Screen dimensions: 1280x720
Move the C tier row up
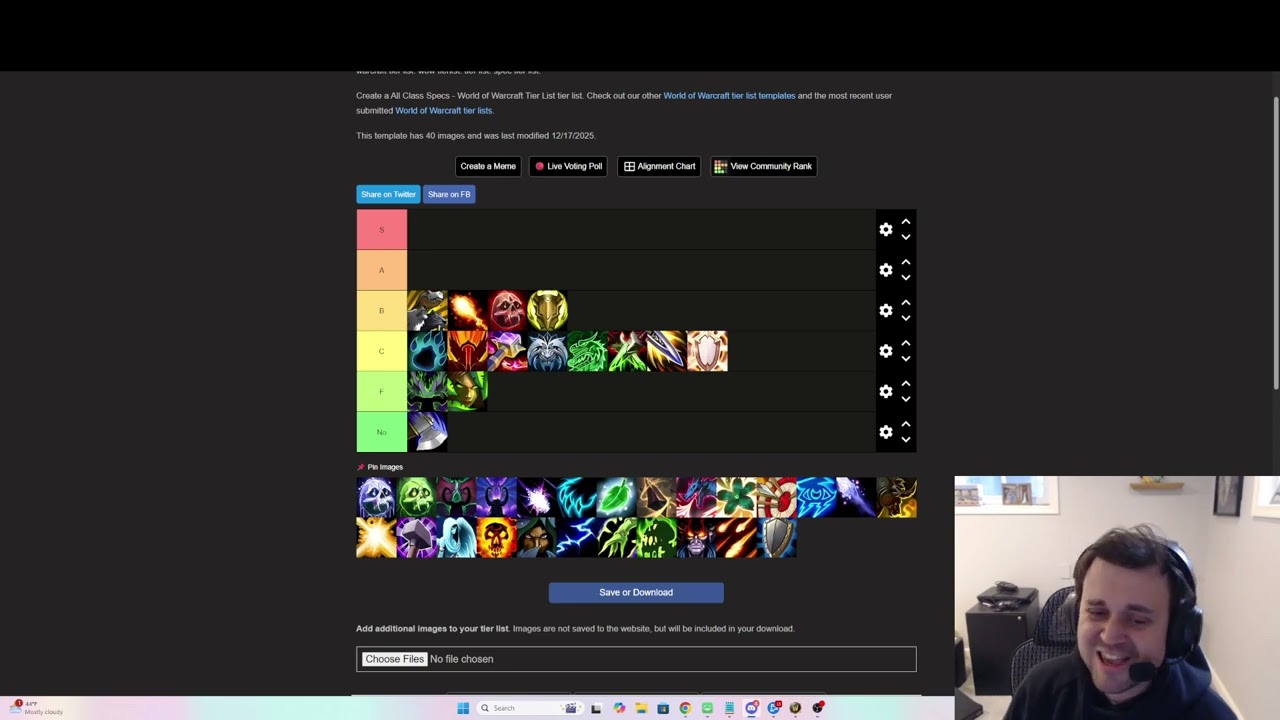click(906, 344)
